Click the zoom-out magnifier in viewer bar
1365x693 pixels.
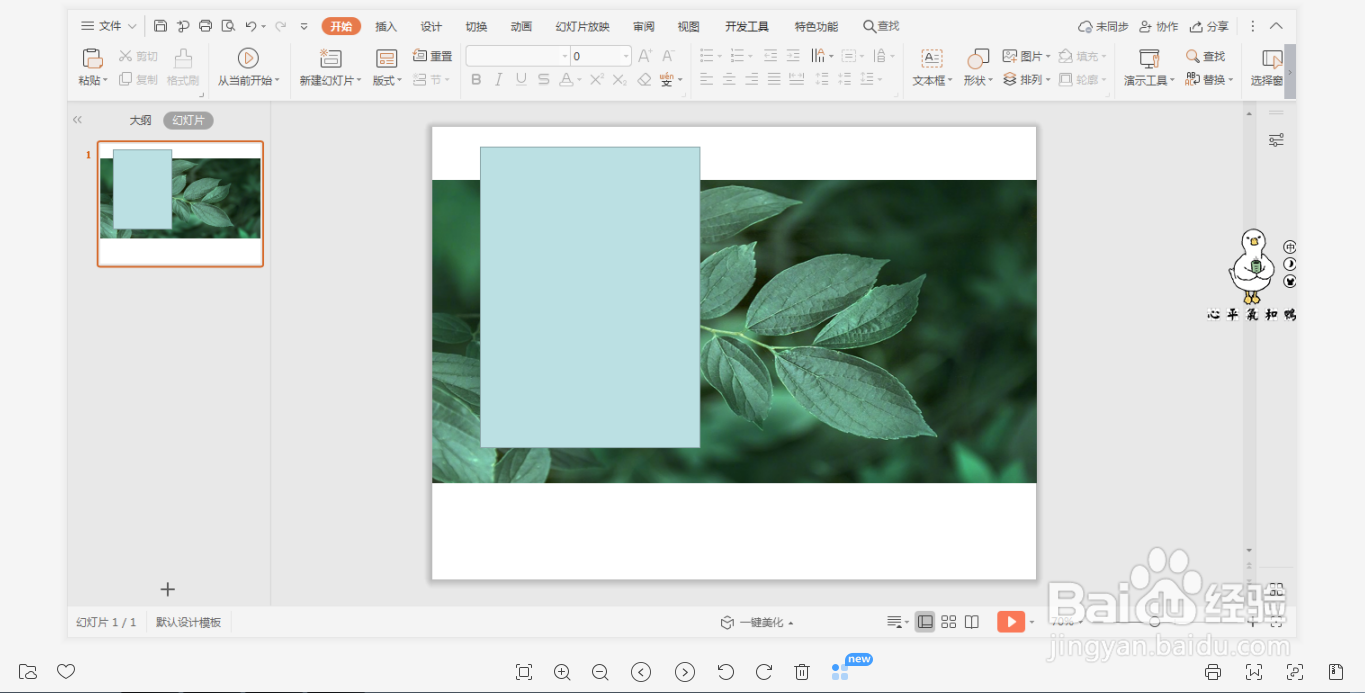coord(600,672)
